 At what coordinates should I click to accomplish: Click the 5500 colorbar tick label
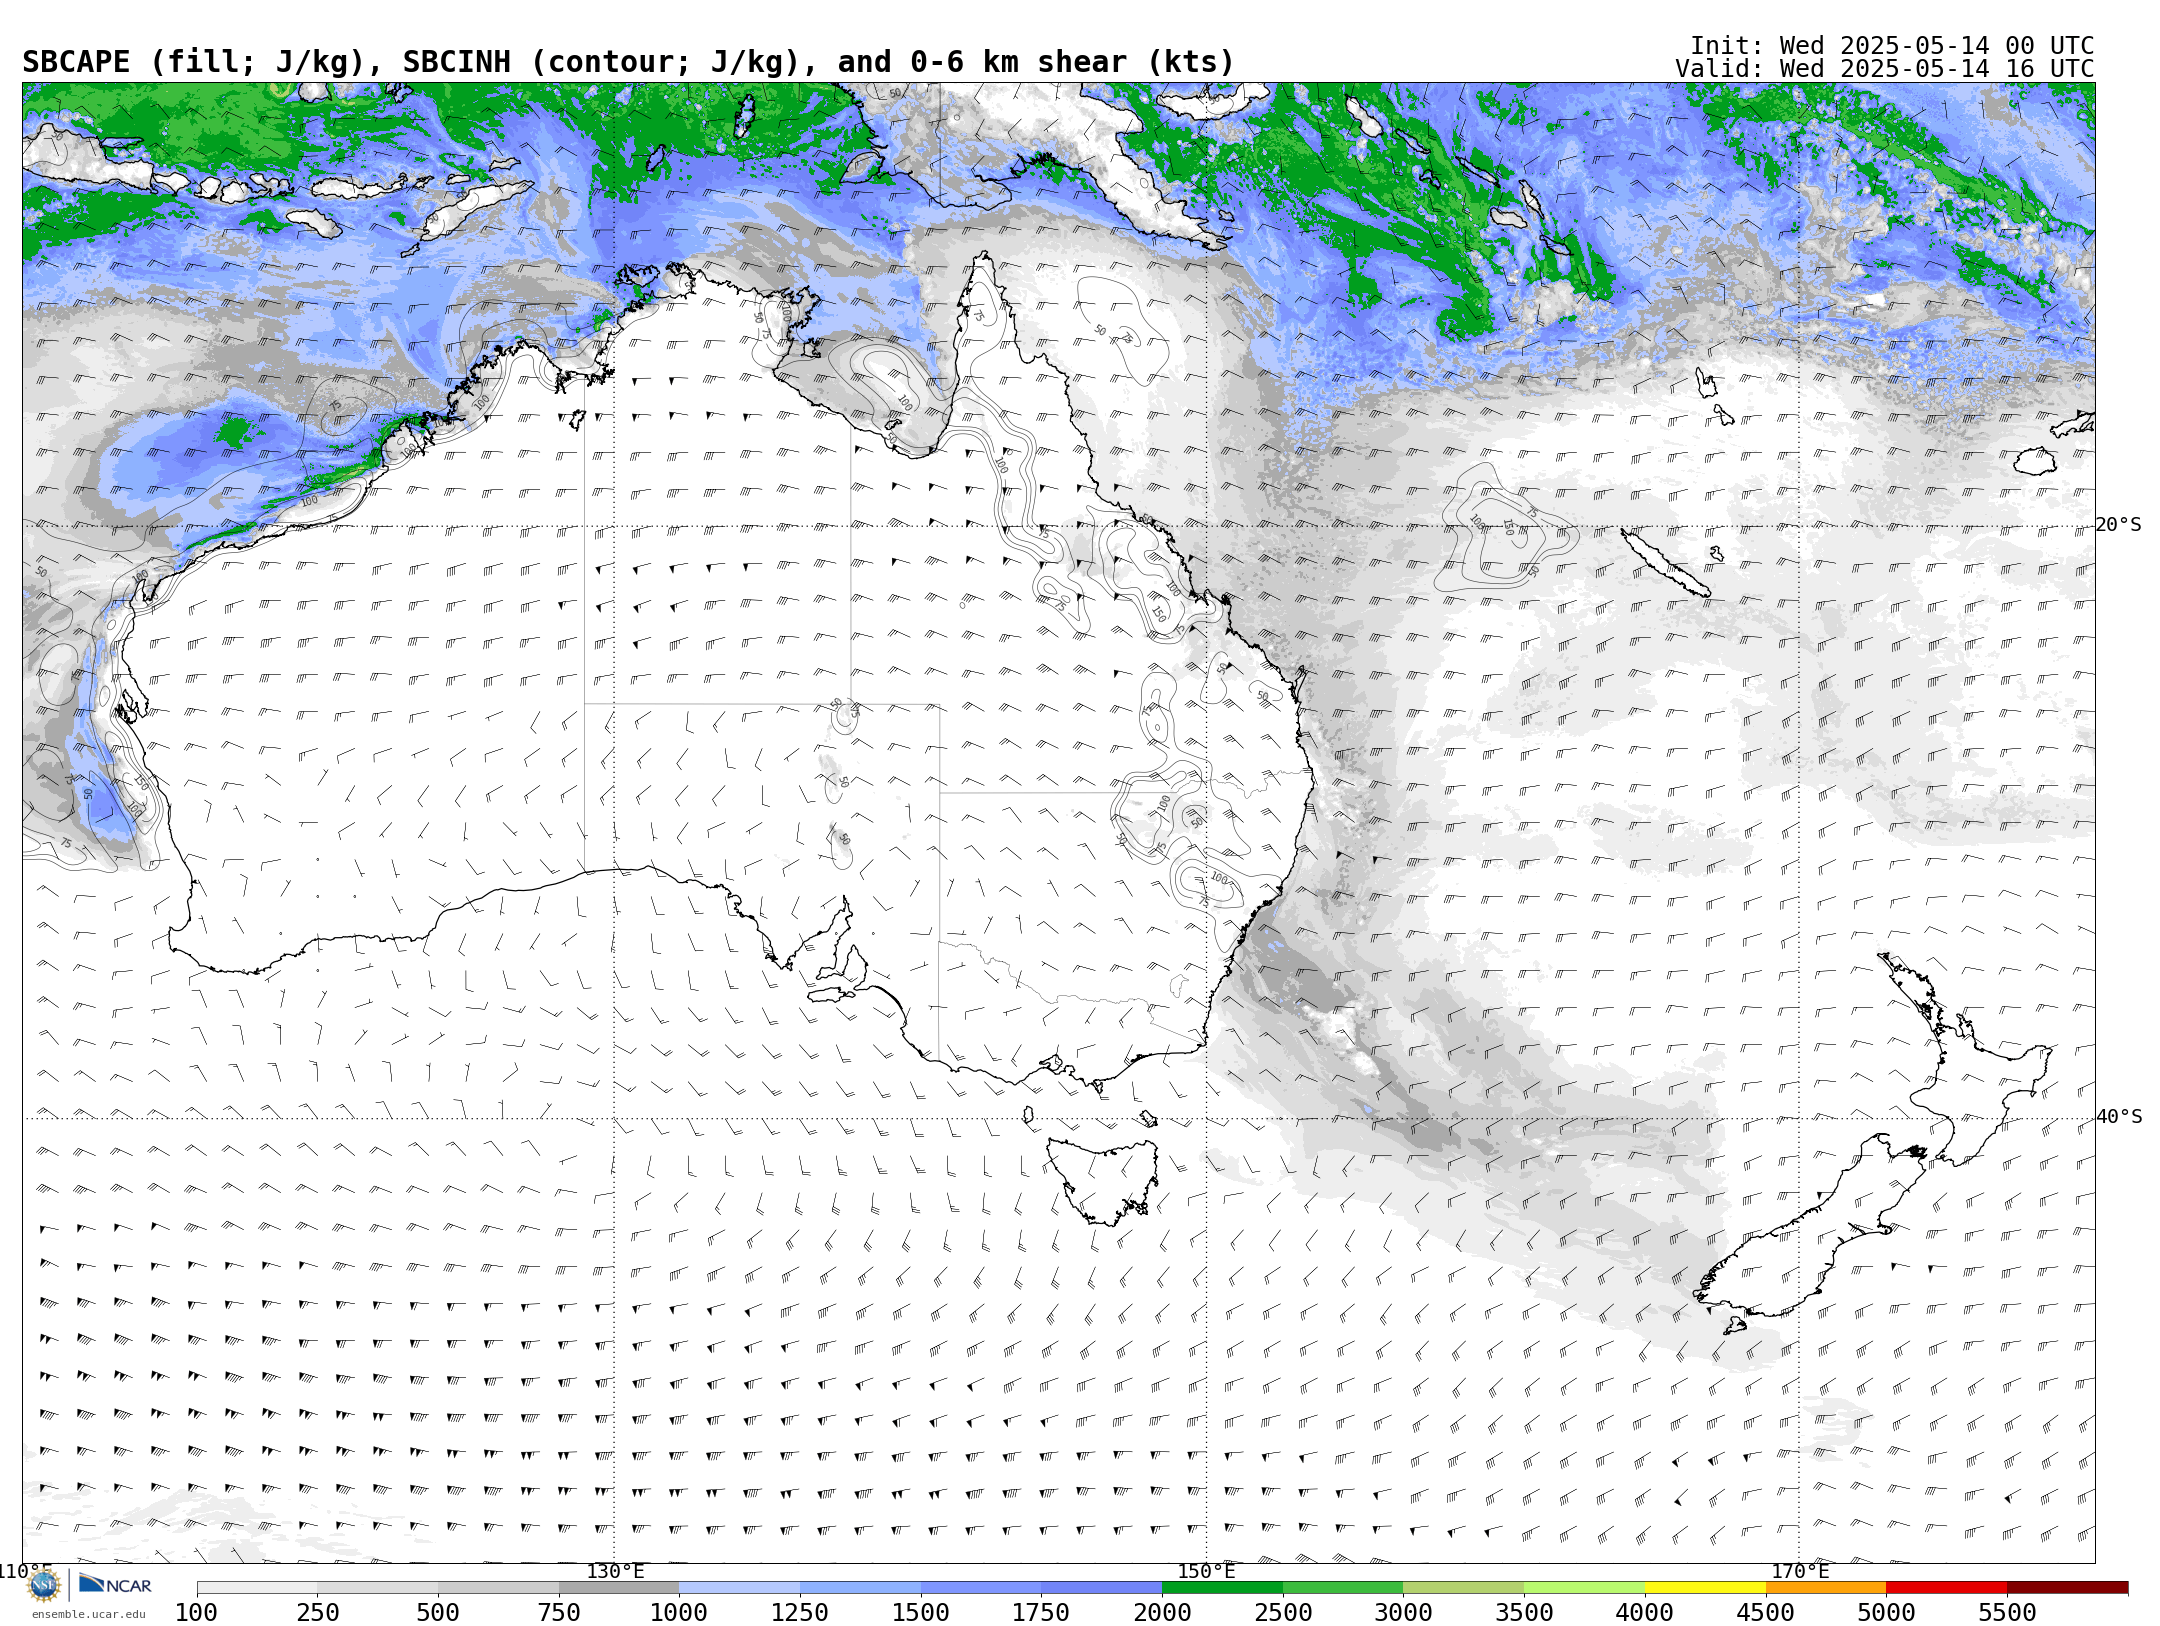pyautogui.click(x=2007, y=1612)
